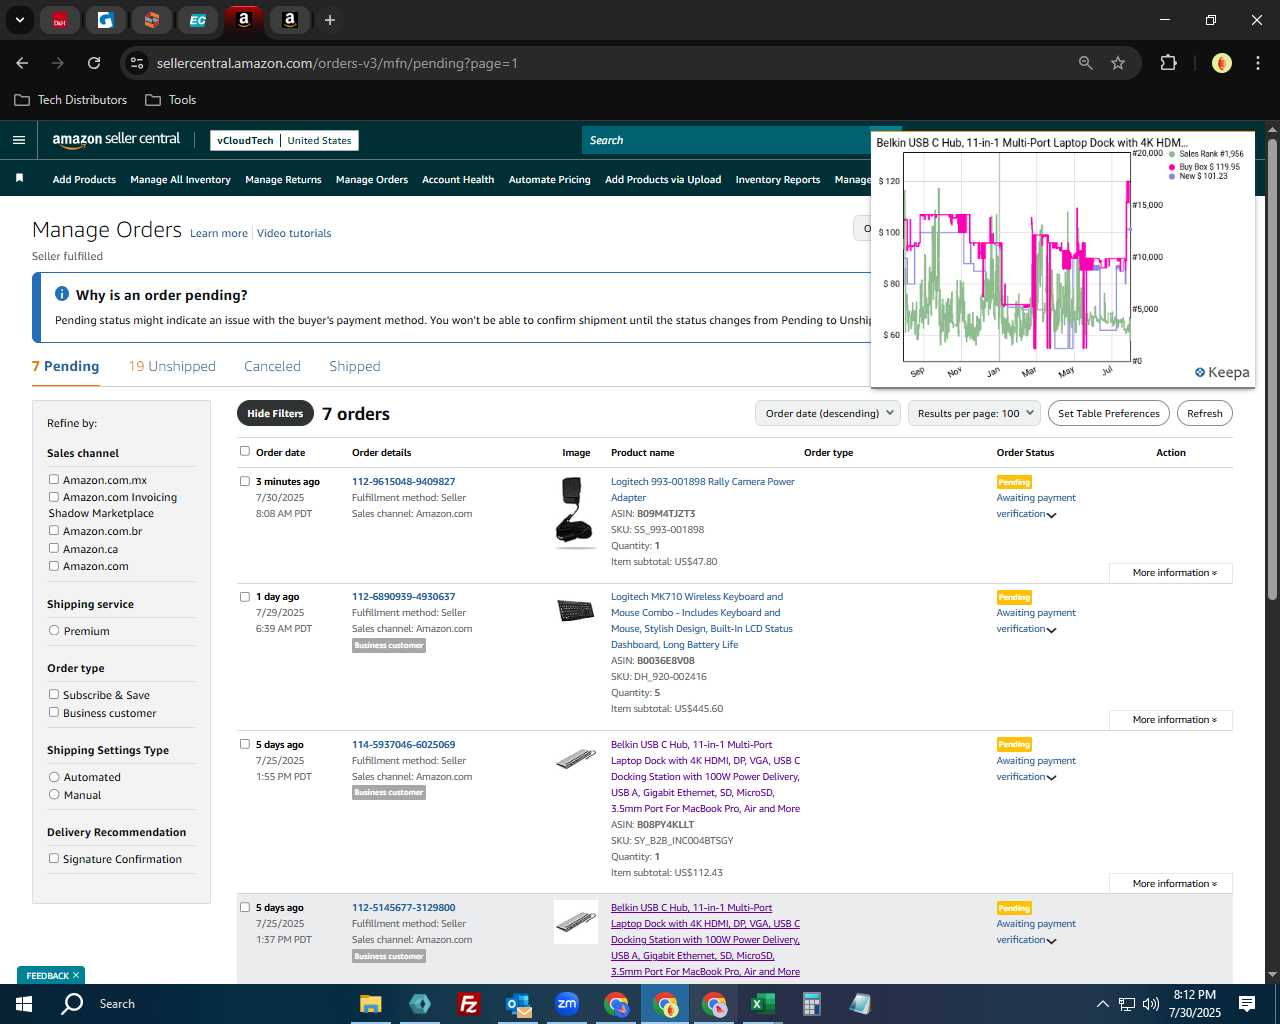Open the Windows Start menu
This screenshot has width=1280, height=1024.
tap(24, 1004)
